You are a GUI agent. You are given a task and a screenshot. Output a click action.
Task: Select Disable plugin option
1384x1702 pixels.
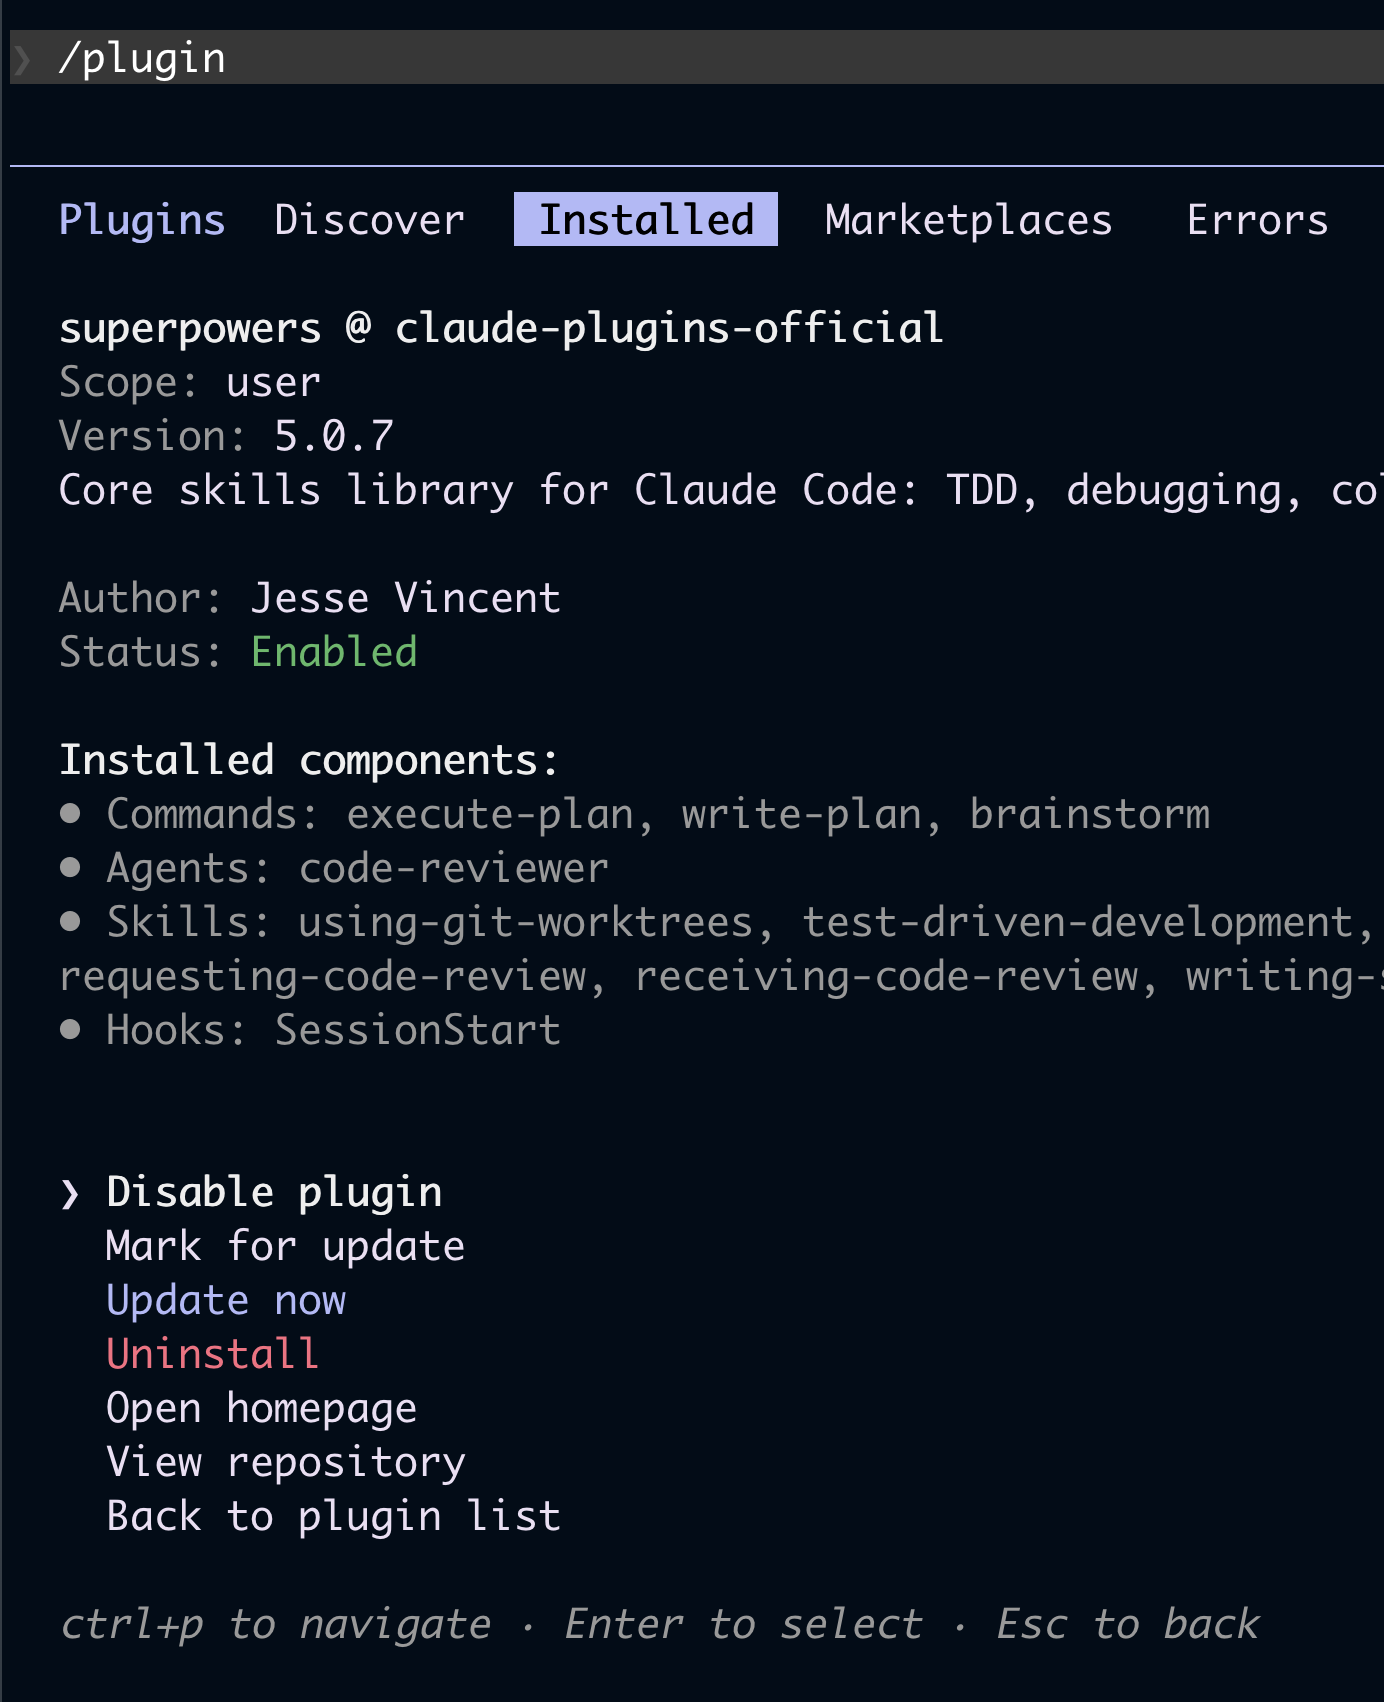pyautogui.click(x=274, y=1192)
